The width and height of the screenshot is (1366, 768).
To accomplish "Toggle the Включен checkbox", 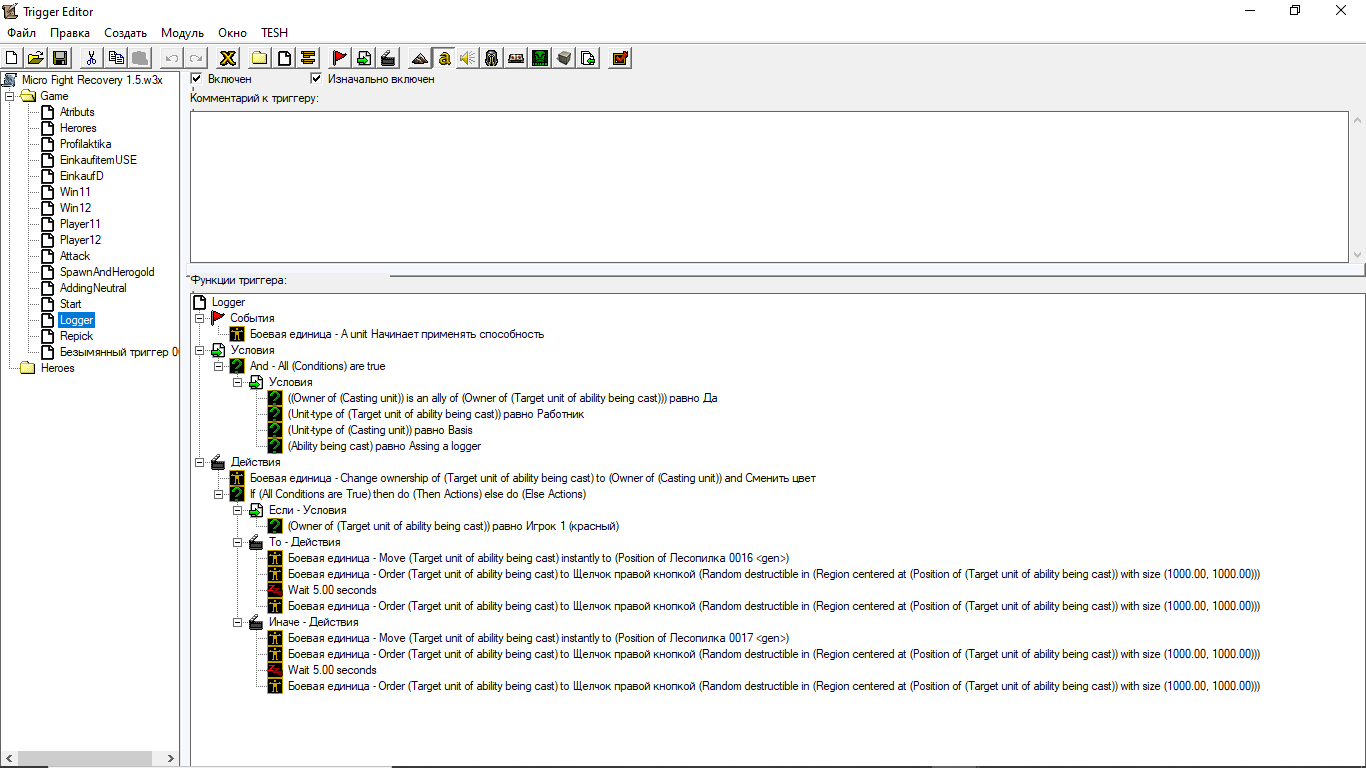I will pyautogui.click(x=196, y=78).
